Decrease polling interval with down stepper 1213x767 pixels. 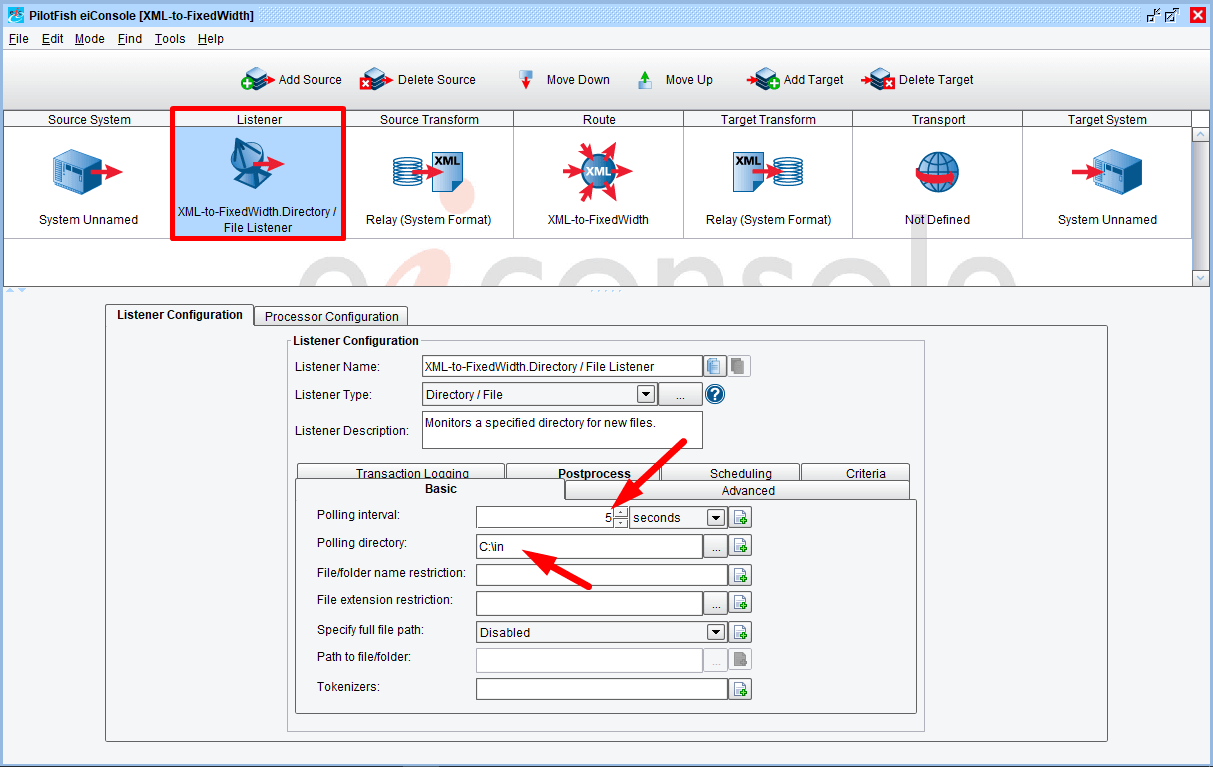pyautogui.click(x=621, y=523)
